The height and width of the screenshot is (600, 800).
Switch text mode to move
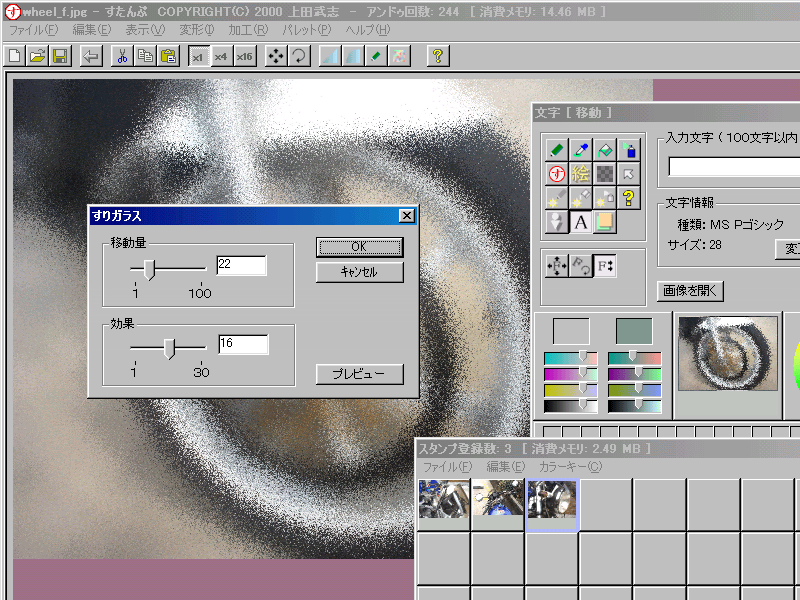pyautogui.click(x=557, y=266)
